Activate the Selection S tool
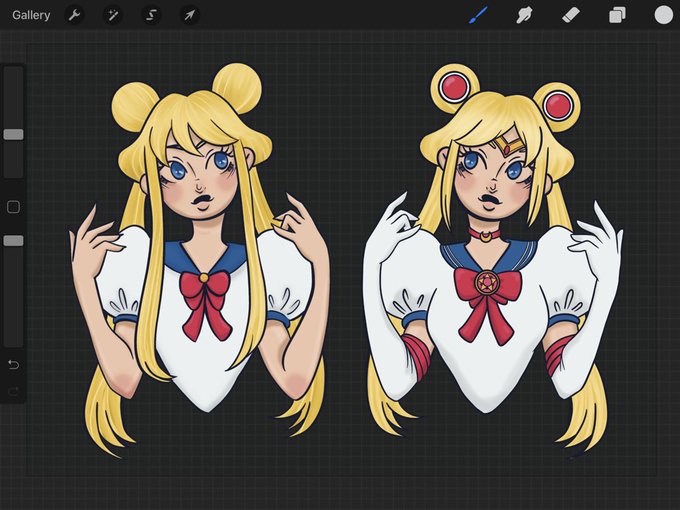Viewport: 680px width, 510px height. pyautogui.click(x=151, y=16)
